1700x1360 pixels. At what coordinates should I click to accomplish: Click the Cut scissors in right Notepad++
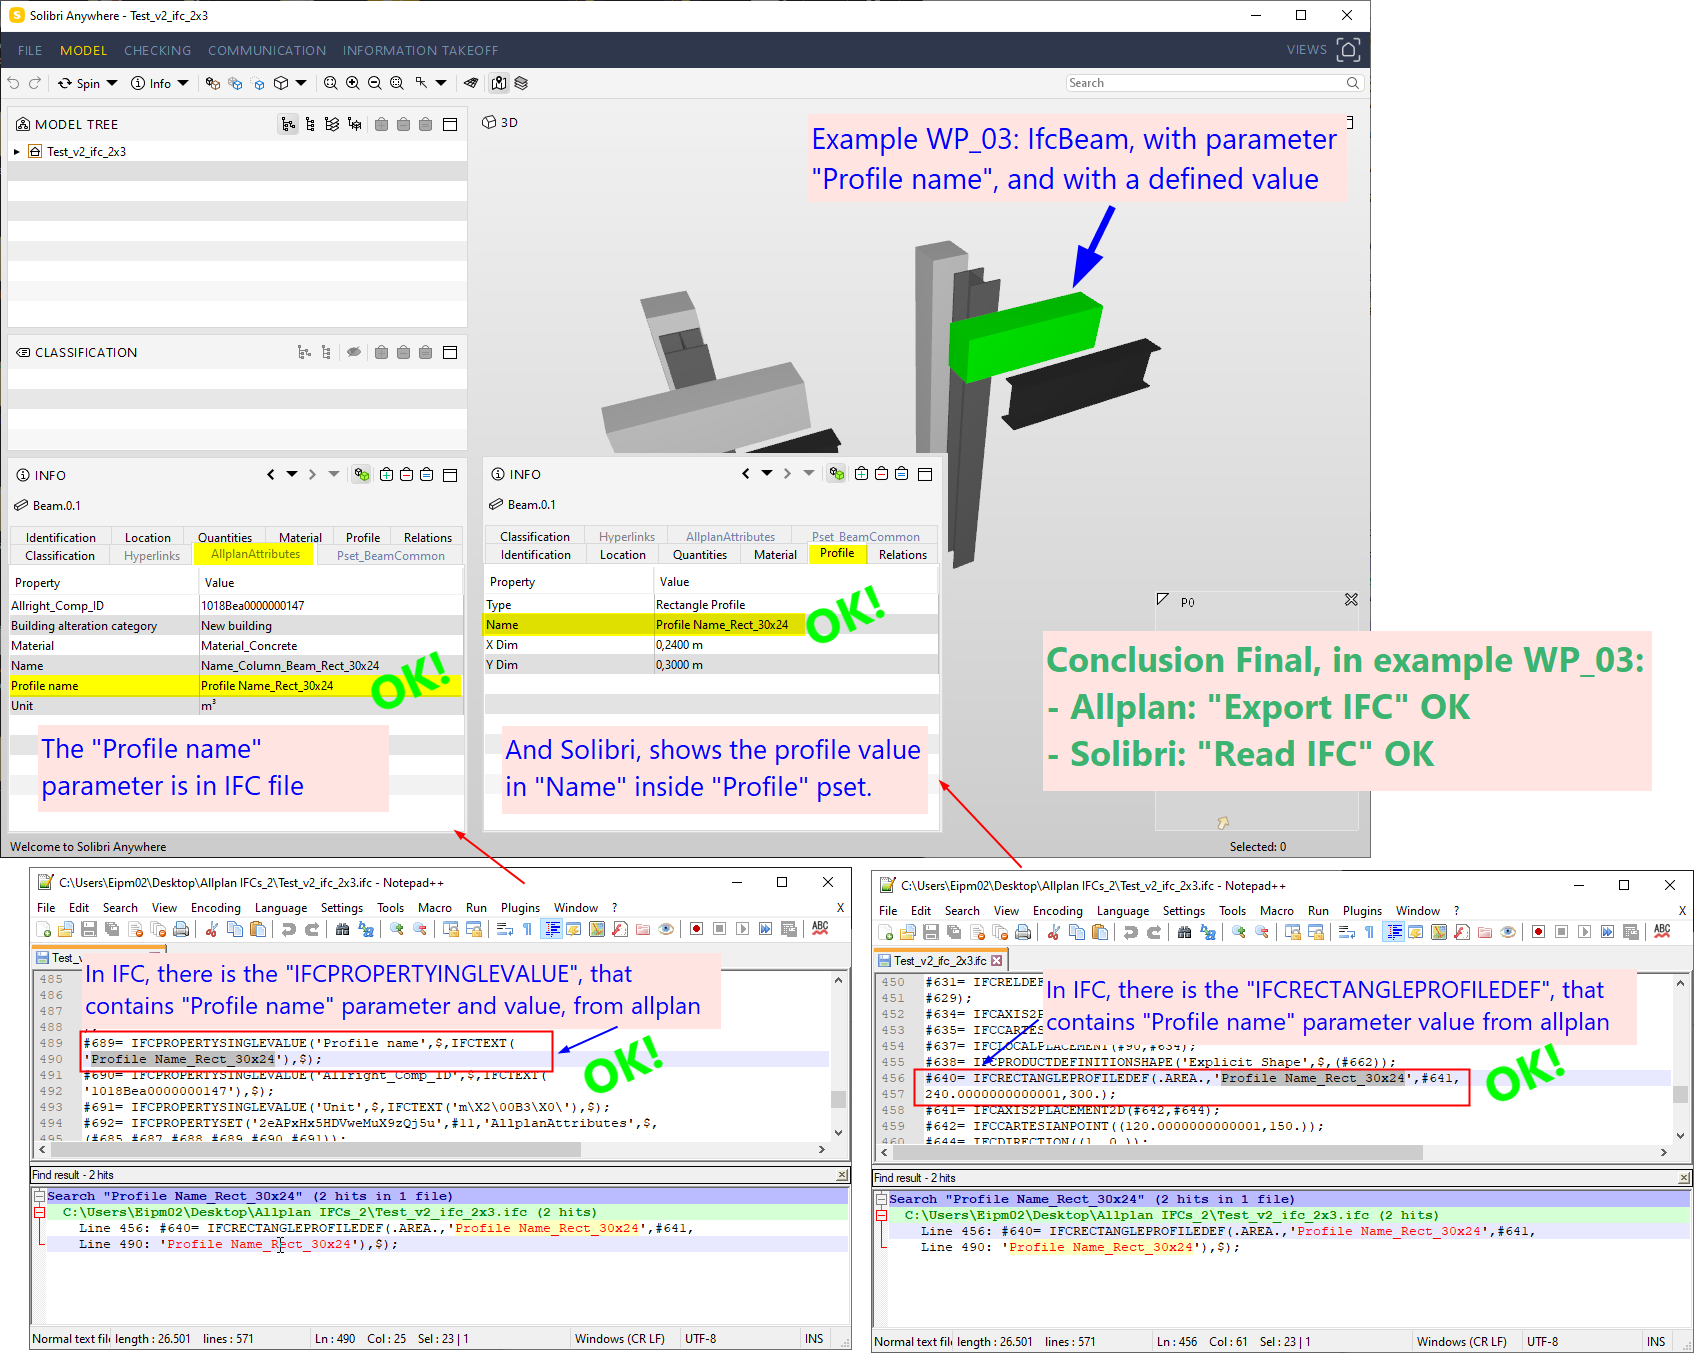coord(1053,932)
